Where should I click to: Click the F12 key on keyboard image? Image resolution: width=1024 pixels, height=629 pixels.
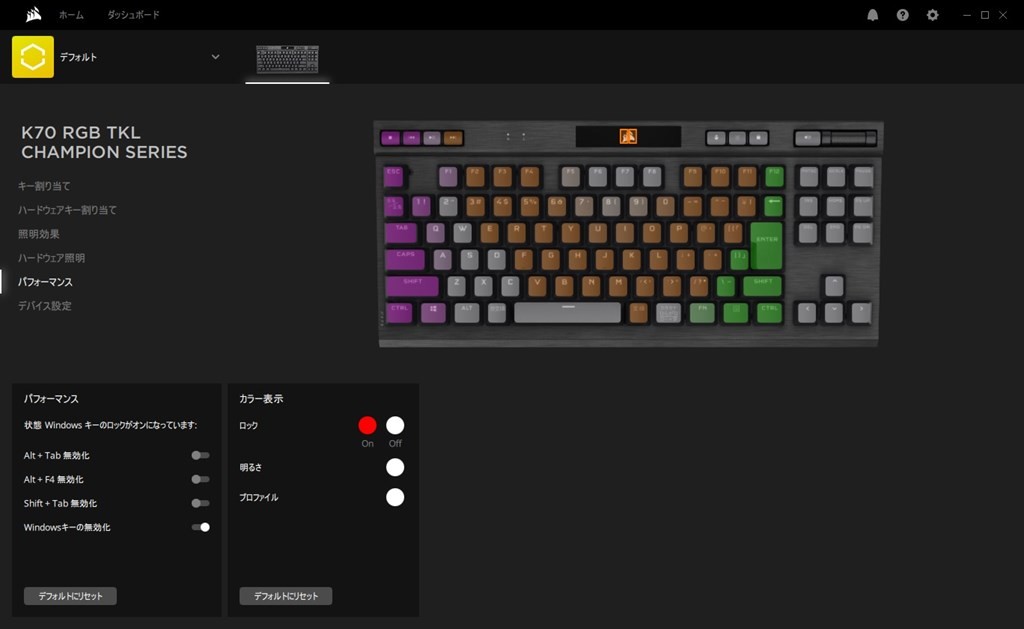pyautogui.click(x=774, y=176)
